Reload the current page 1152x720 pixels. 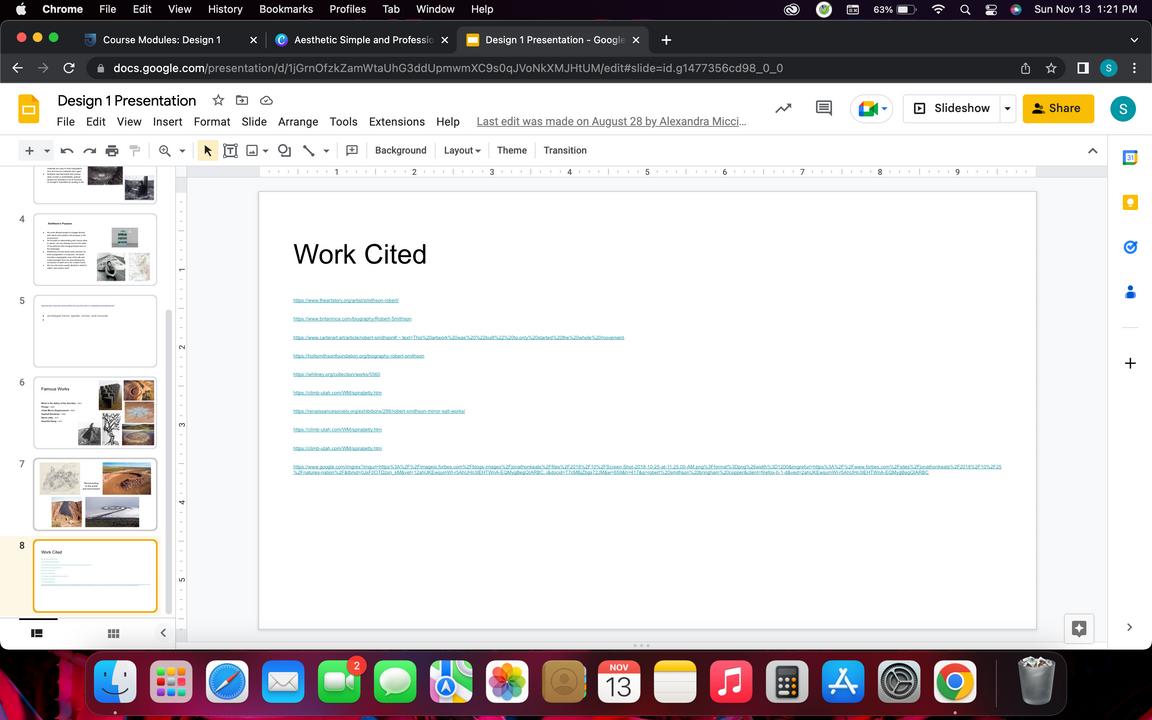(69, 68)
